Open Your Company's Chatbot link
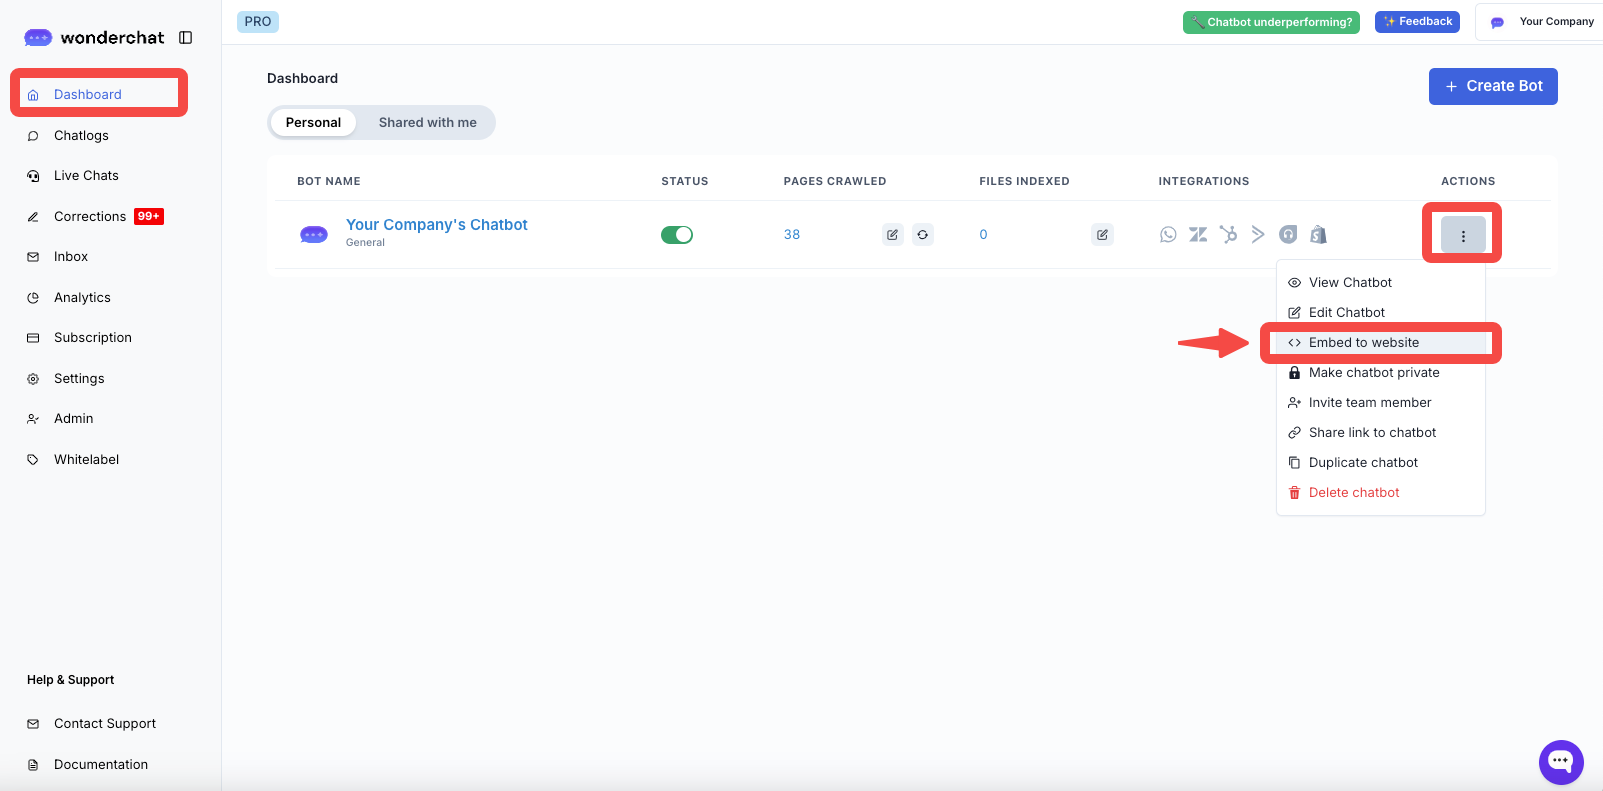 coord(436,225)
